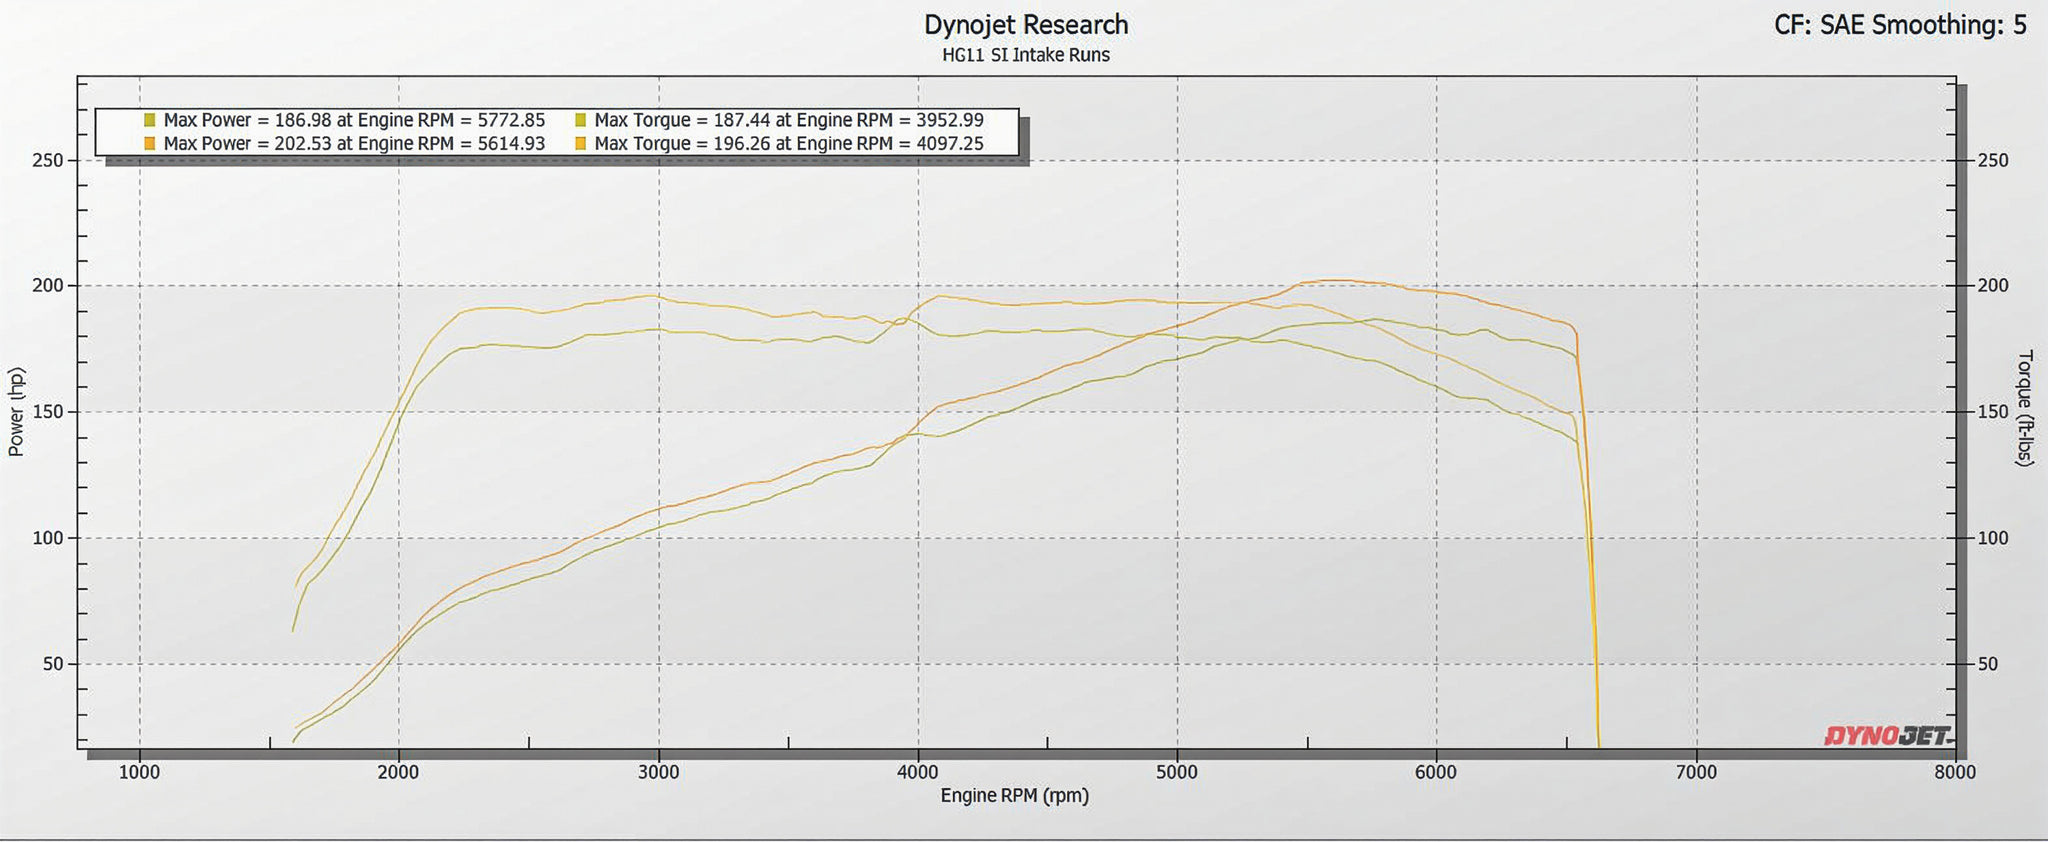Select the Max Torque 196.26 legend entry

pyautogui.click(x=779, y=144)
